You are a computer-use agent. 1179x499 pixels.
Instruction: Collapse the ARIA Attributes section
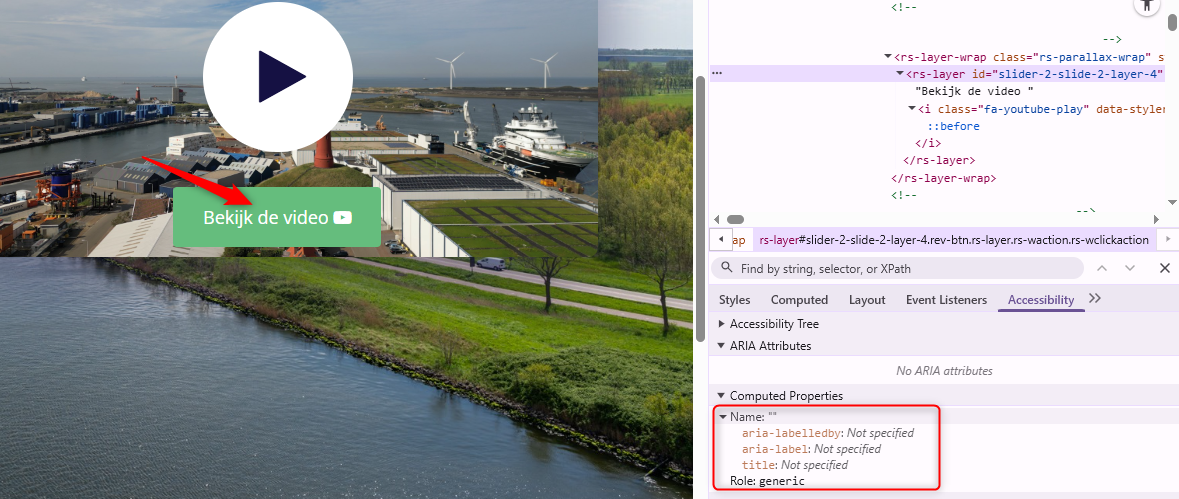pos(723,346)
